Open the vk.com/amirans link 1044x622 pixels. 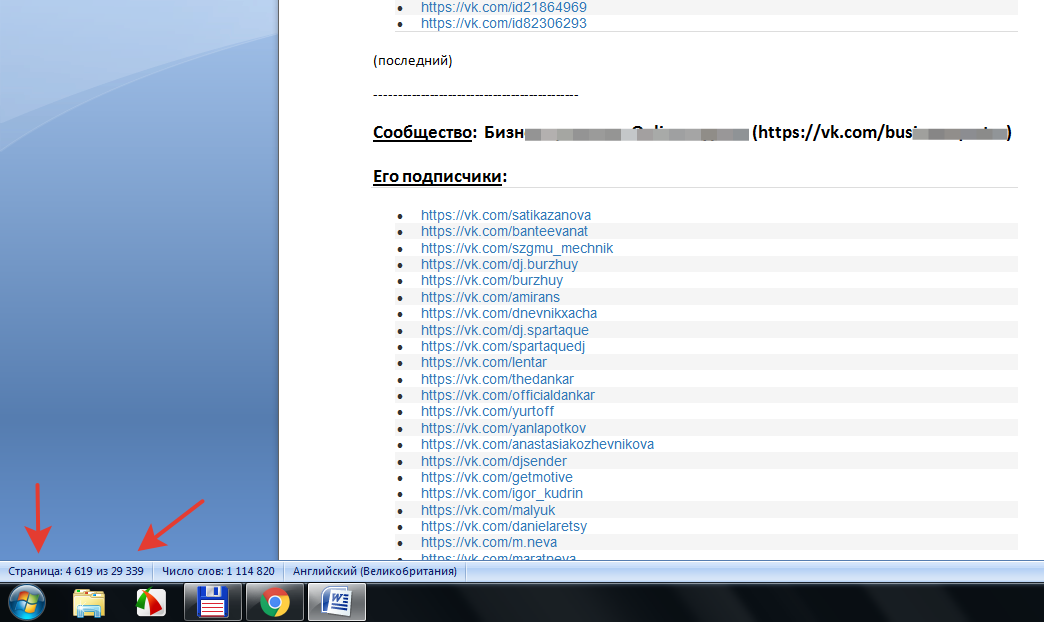pyautogui.click(x=490, y=297)
